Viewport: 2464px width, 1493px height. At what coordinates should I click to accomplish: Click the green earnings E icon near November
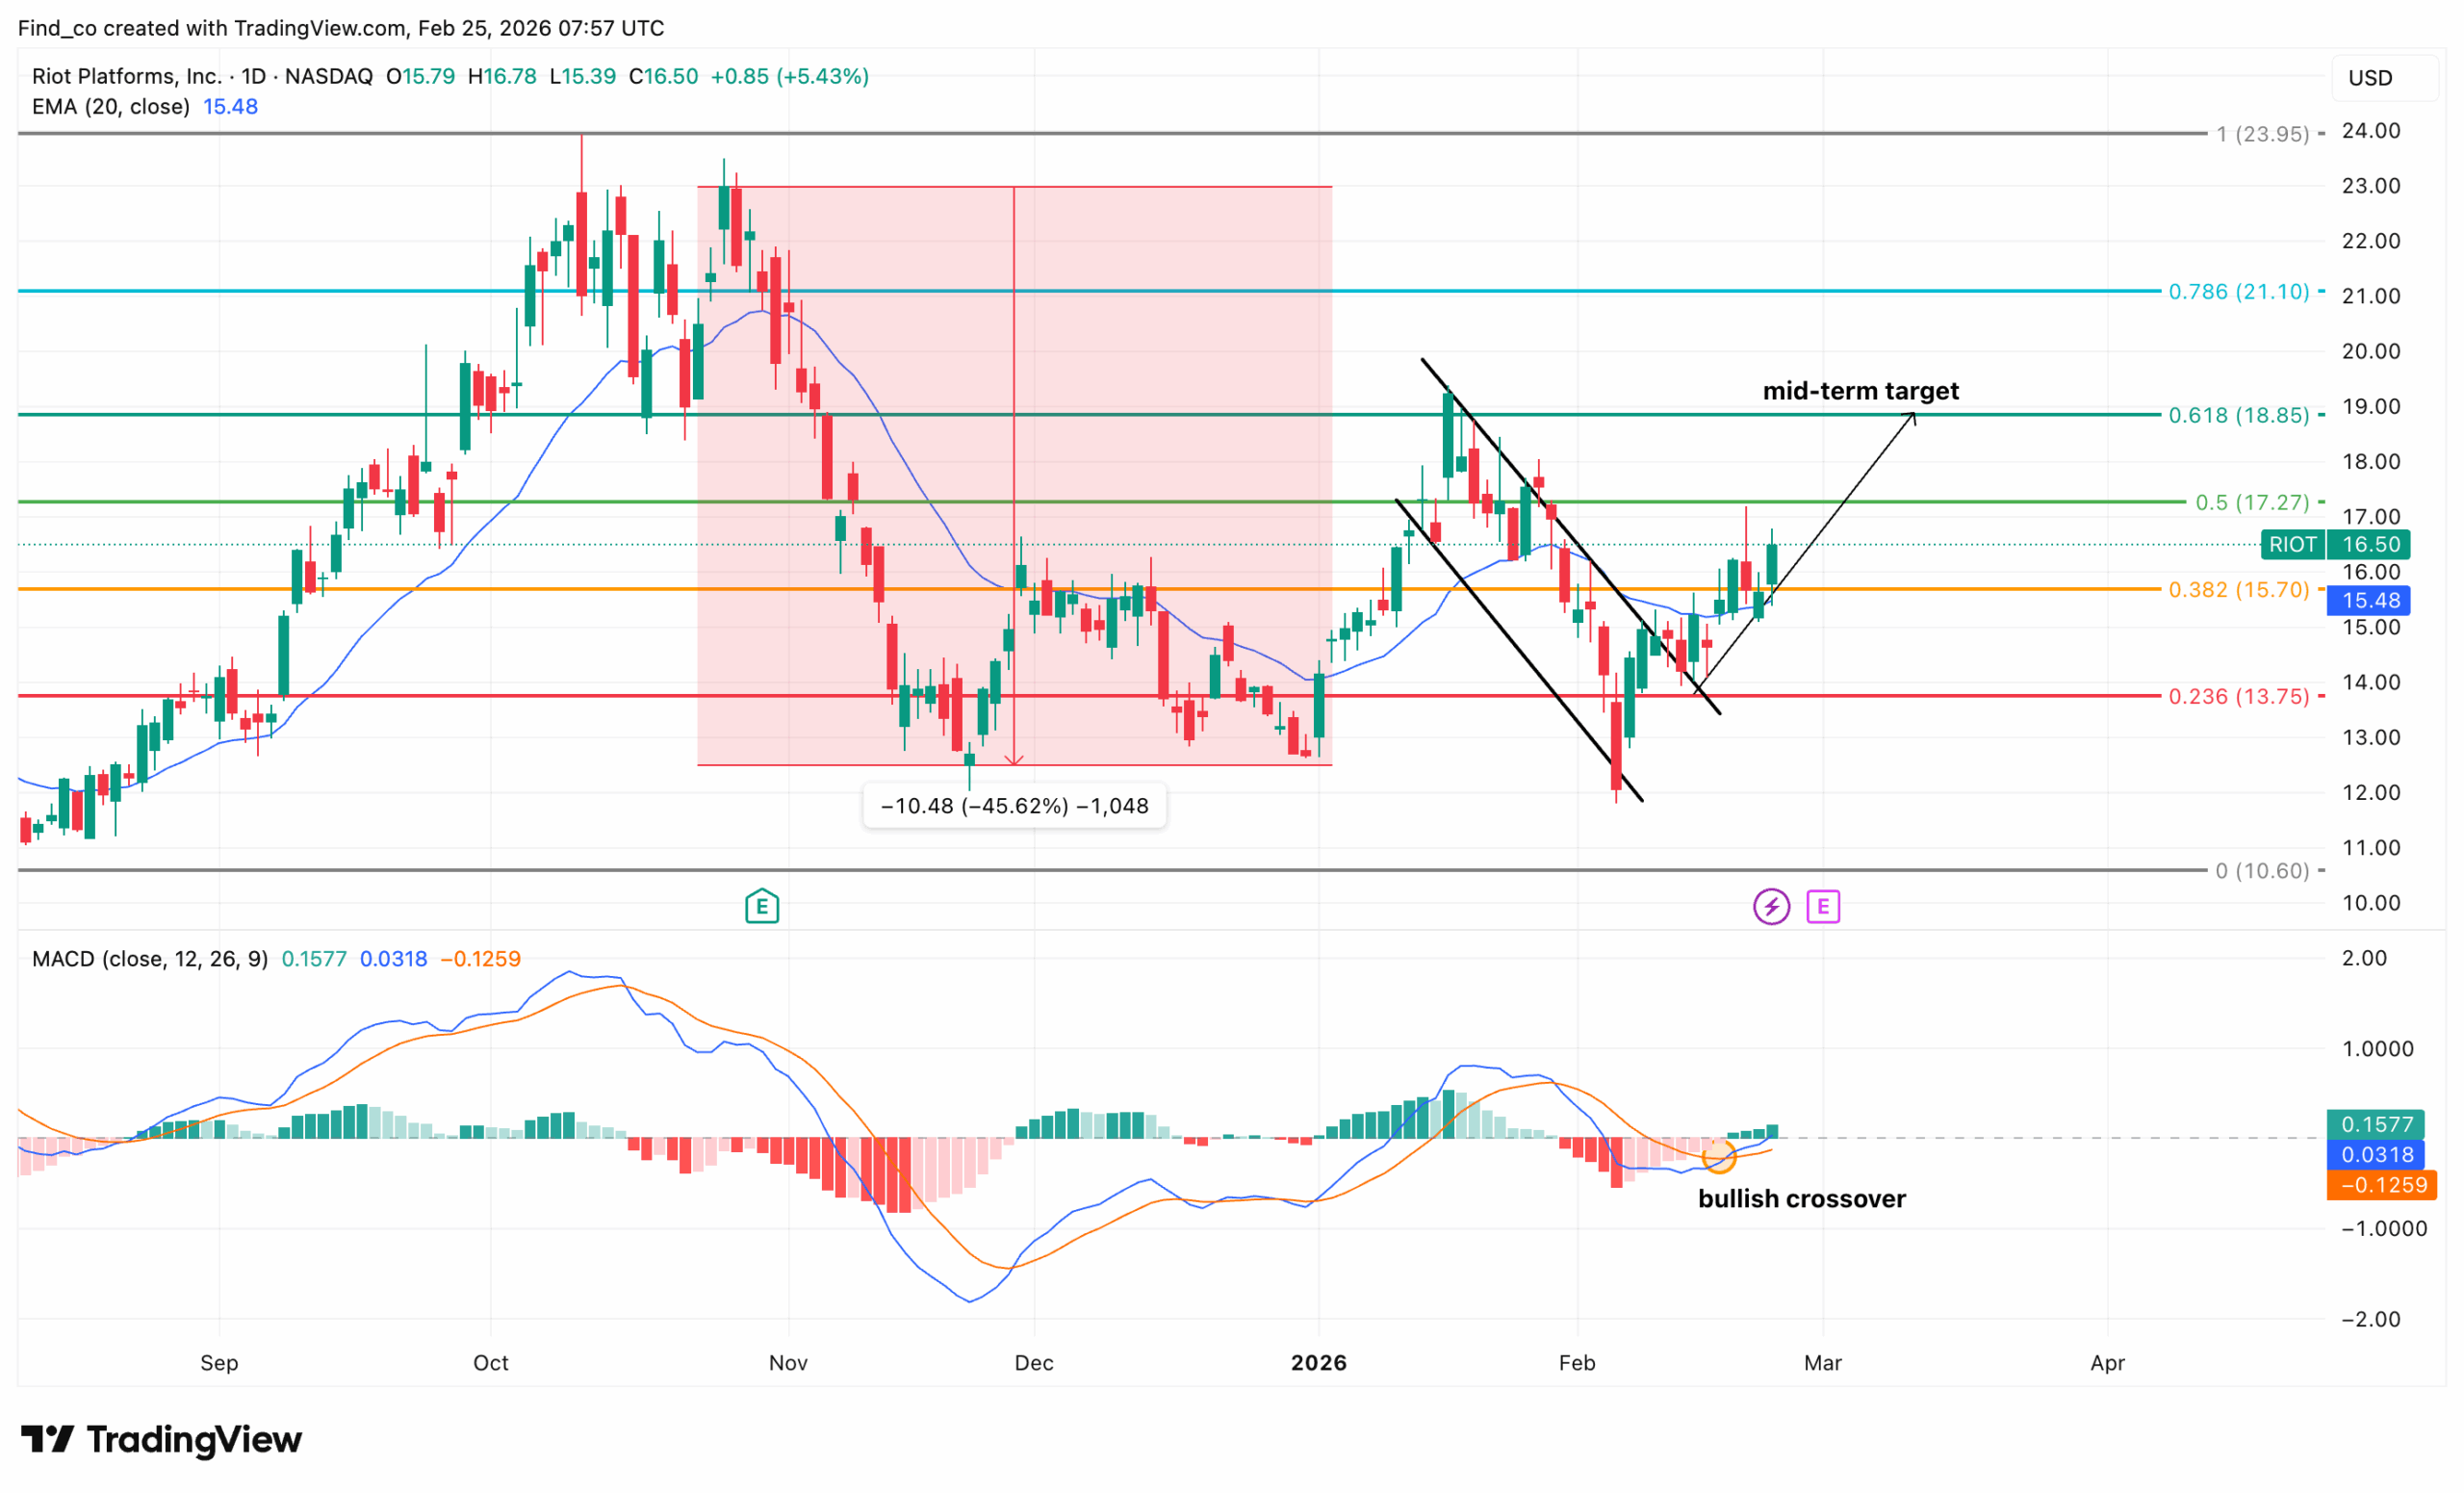coord(762,906)
